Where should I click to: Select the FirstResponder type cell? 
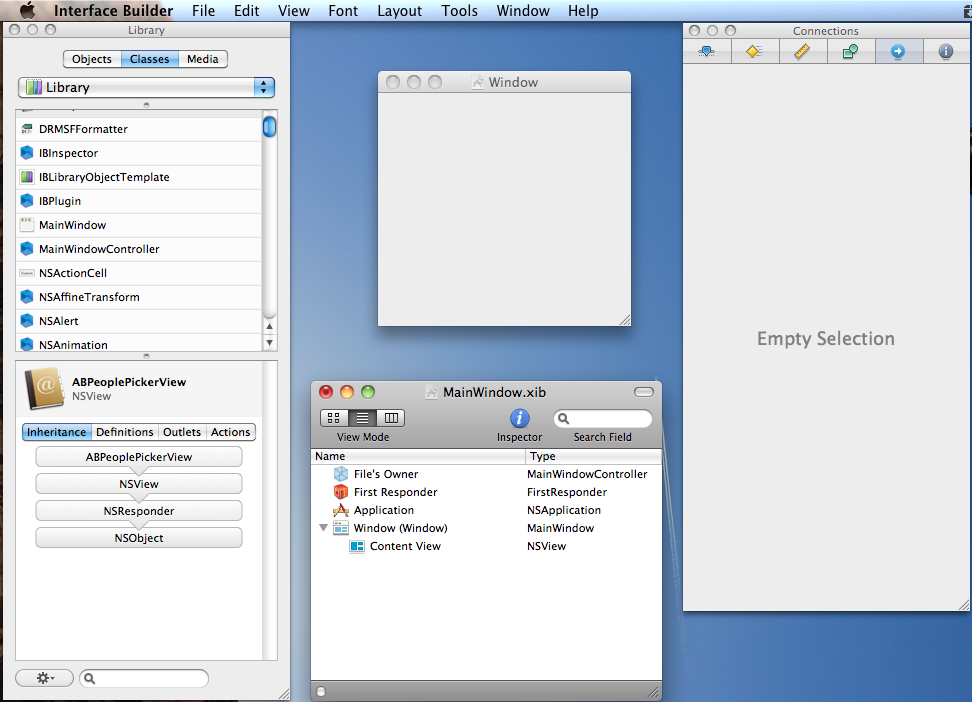click(x=567, y=492)
